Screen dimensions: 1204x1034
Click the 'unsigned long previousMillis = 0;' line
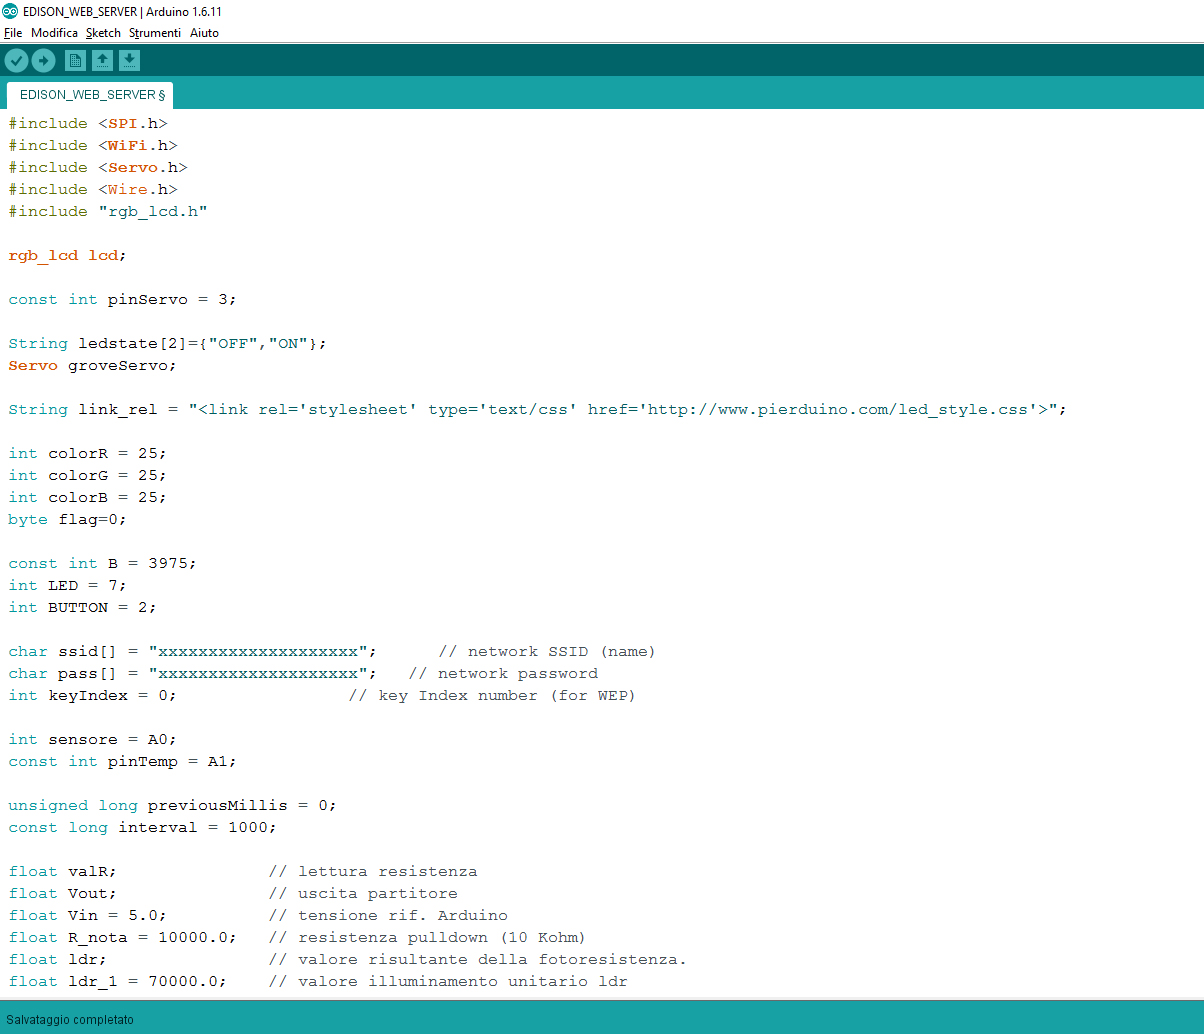click(173, 805)
